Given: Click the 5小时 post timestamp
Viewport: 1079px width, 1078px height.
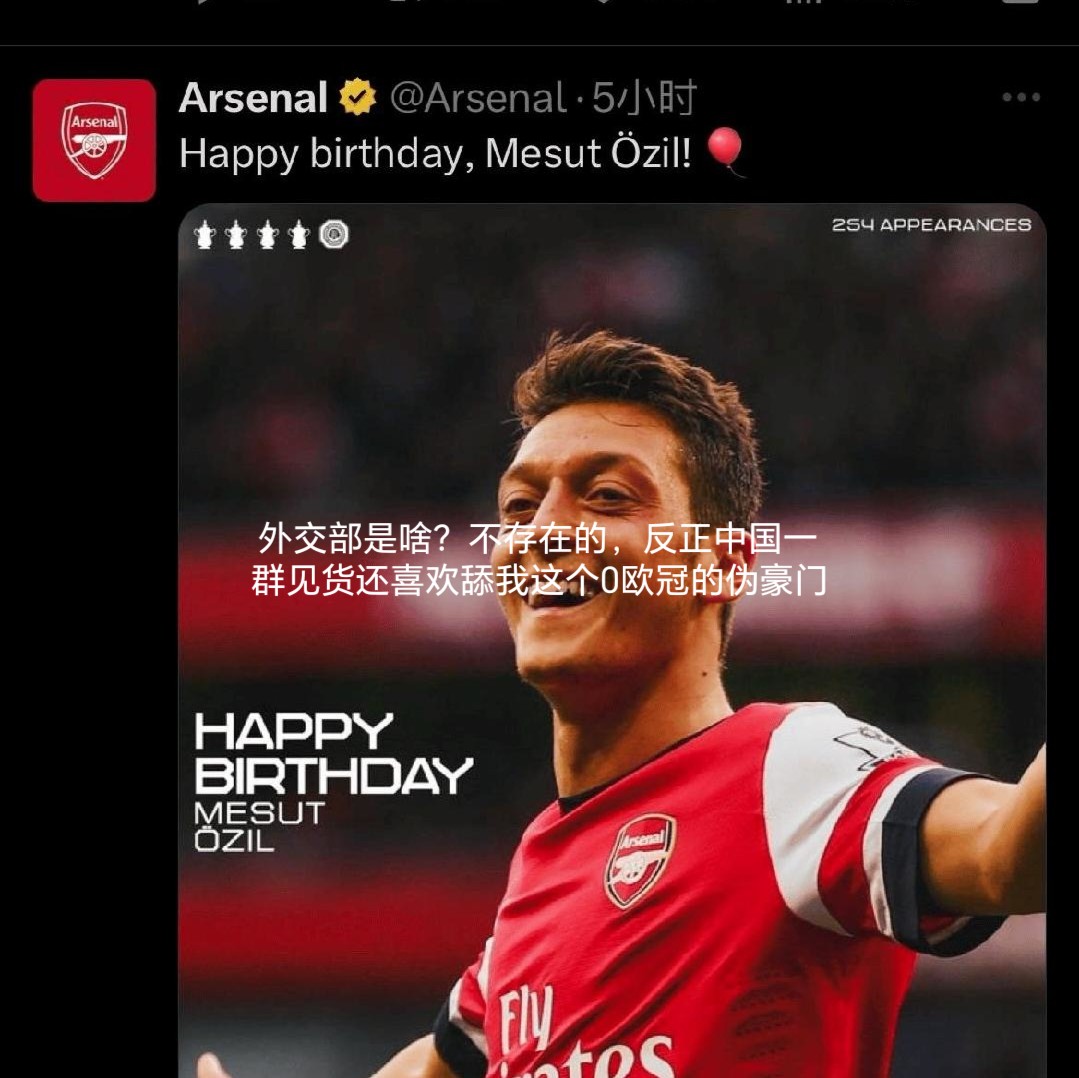Looking at the screenshot, I should (x=644, y=98).
